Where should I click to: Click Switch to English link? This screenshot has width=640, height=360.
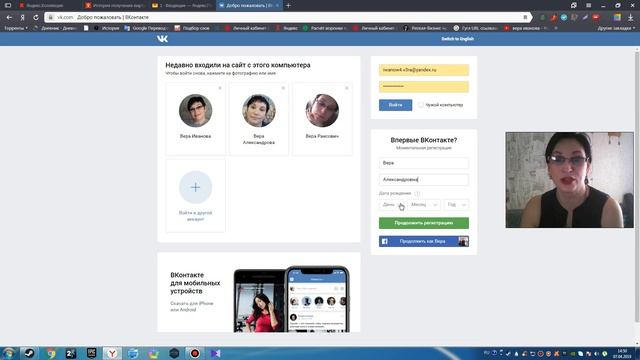pos(458,39)
